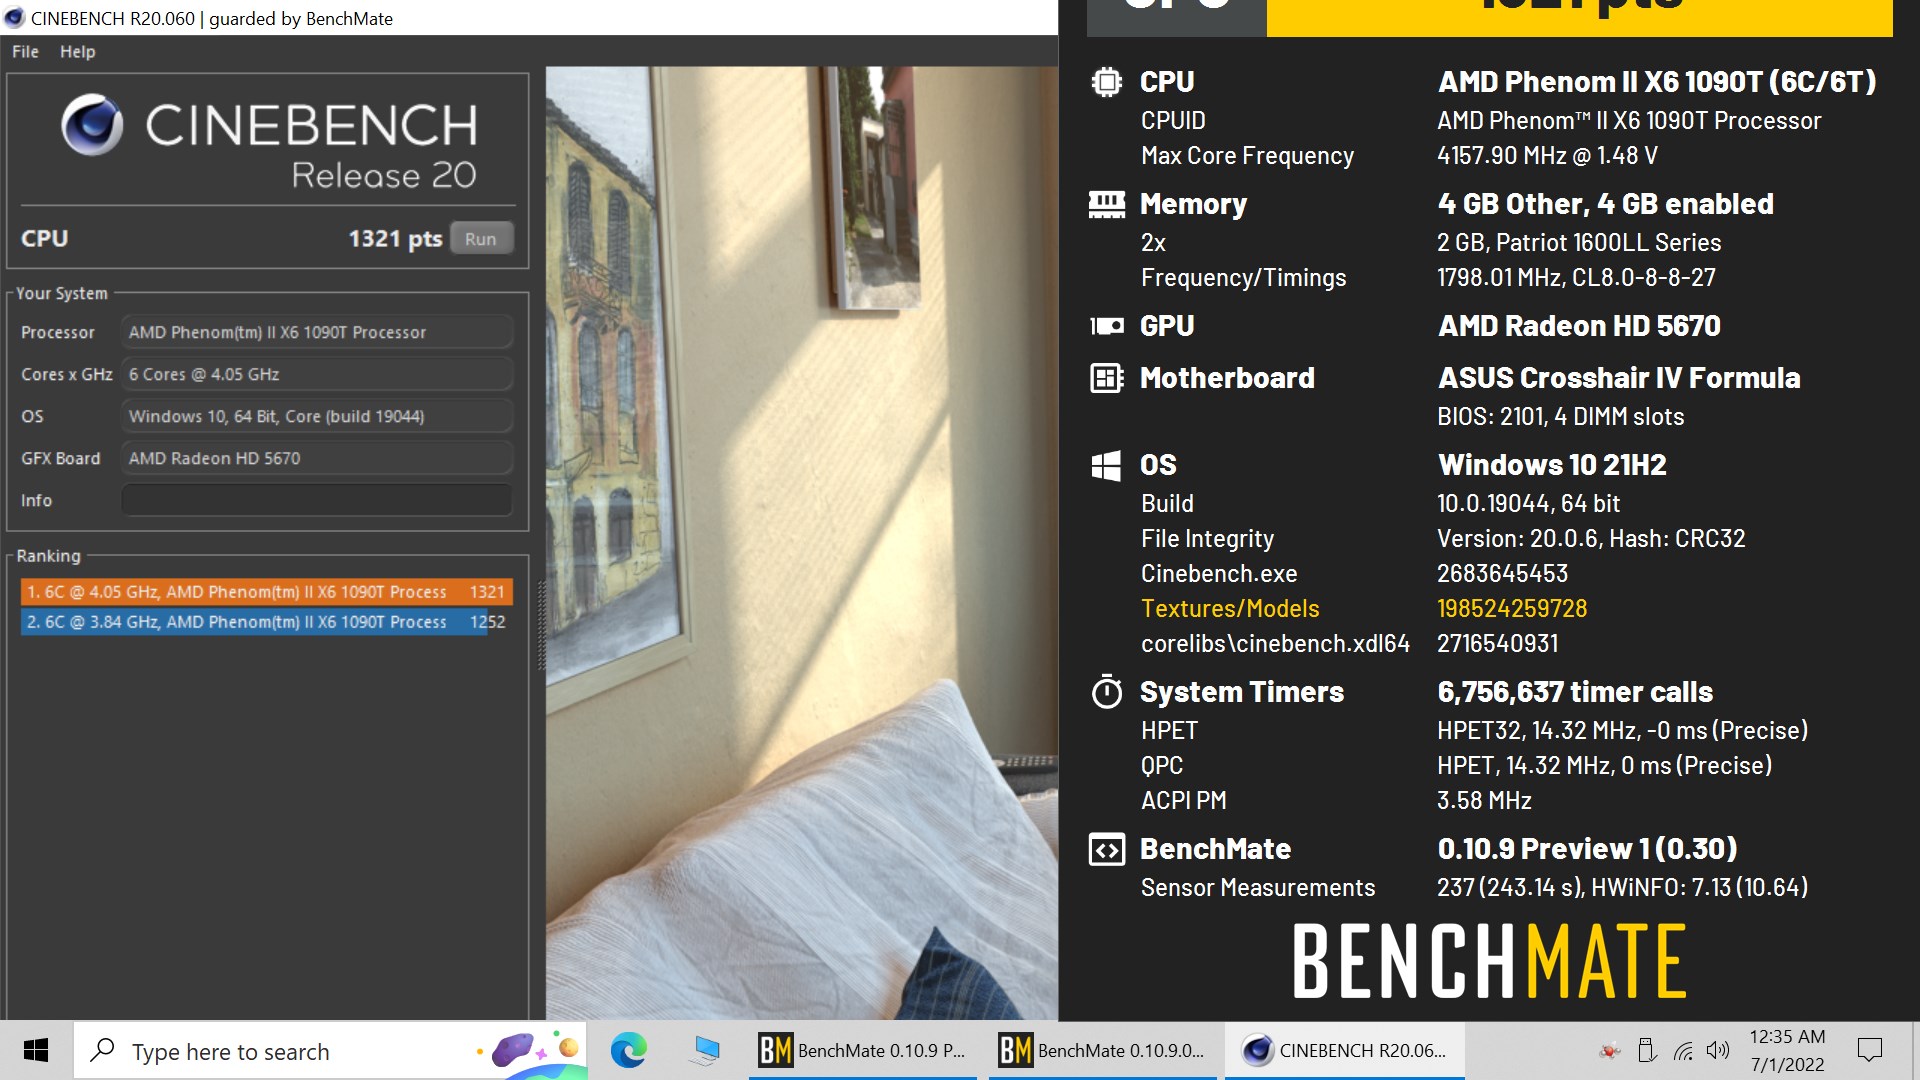Click the Cinebench sphere logo icon
Viewport: 1920px width, 1080px height.
click(x=92, y=126)
